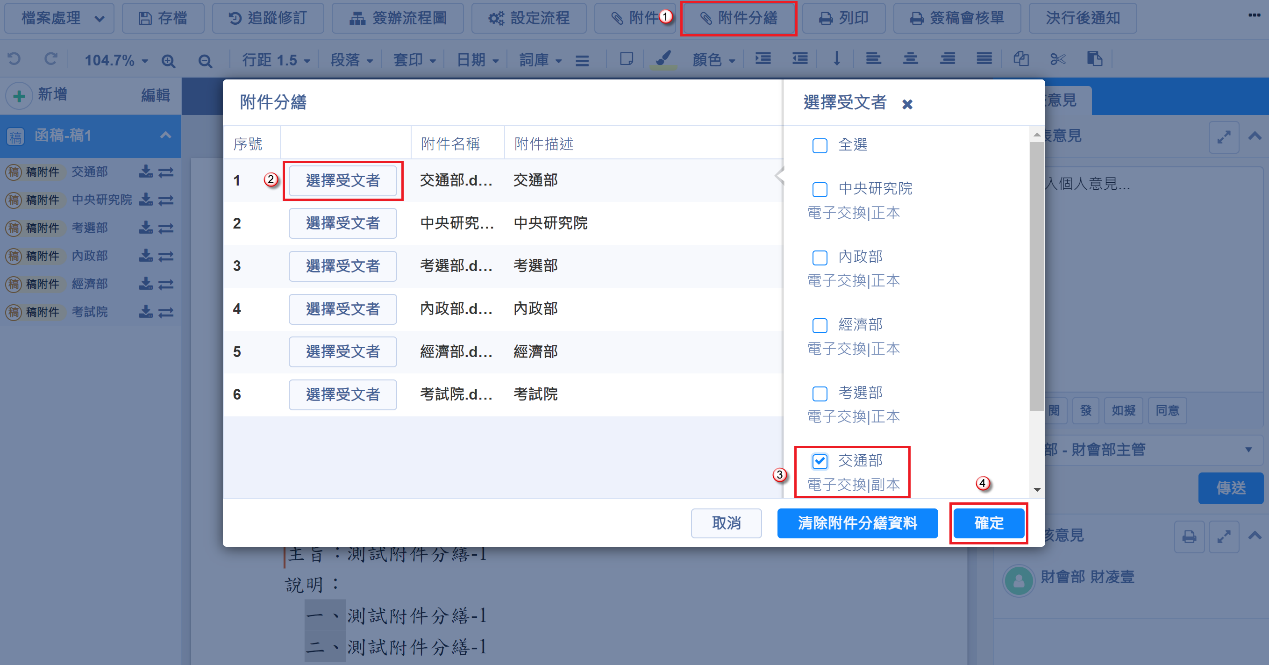1269x665 pixels.
Task: Collapse the 函稿-稿1 section
Action: click(165, 136)
